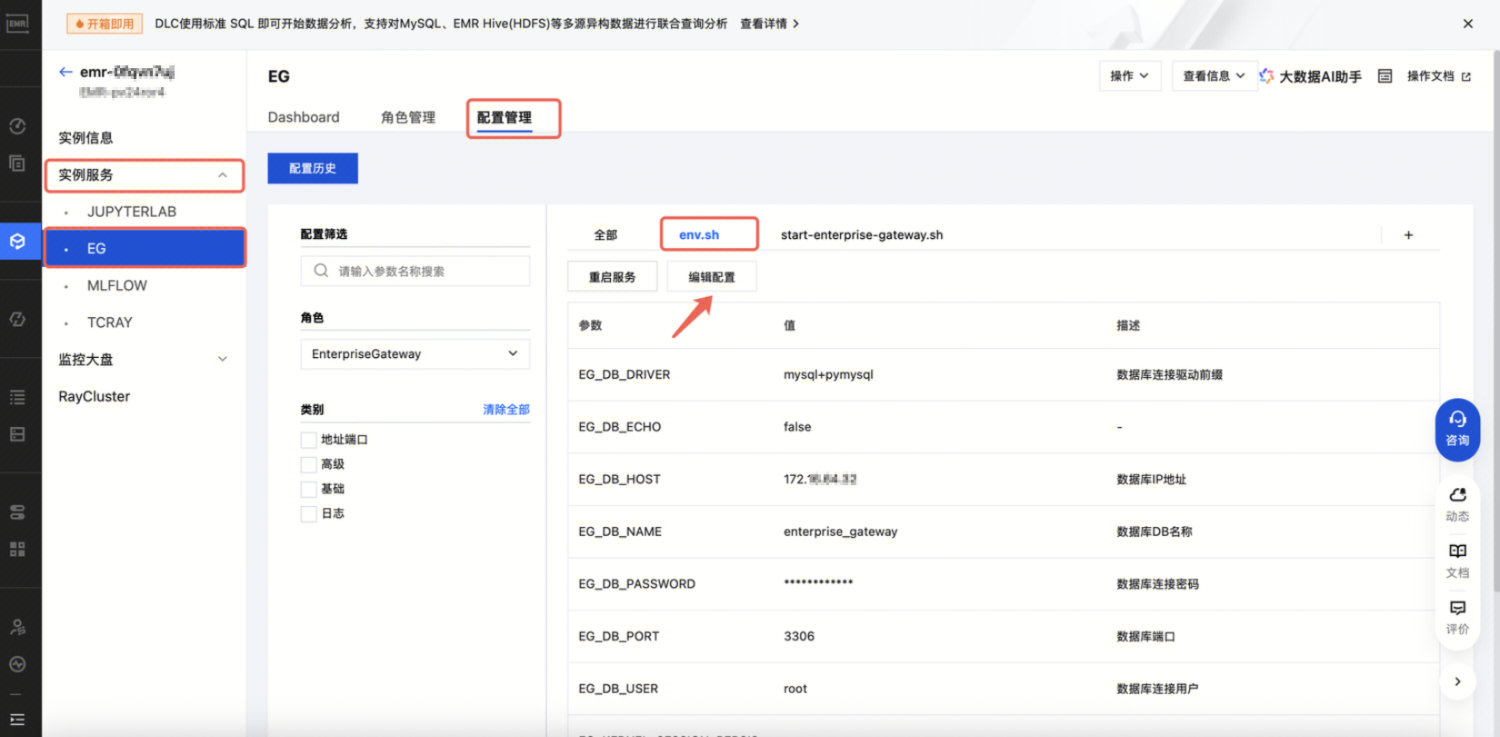Open the 查看详情 link in banner
The image size is (1500, 737).
[x=770, y=23]
